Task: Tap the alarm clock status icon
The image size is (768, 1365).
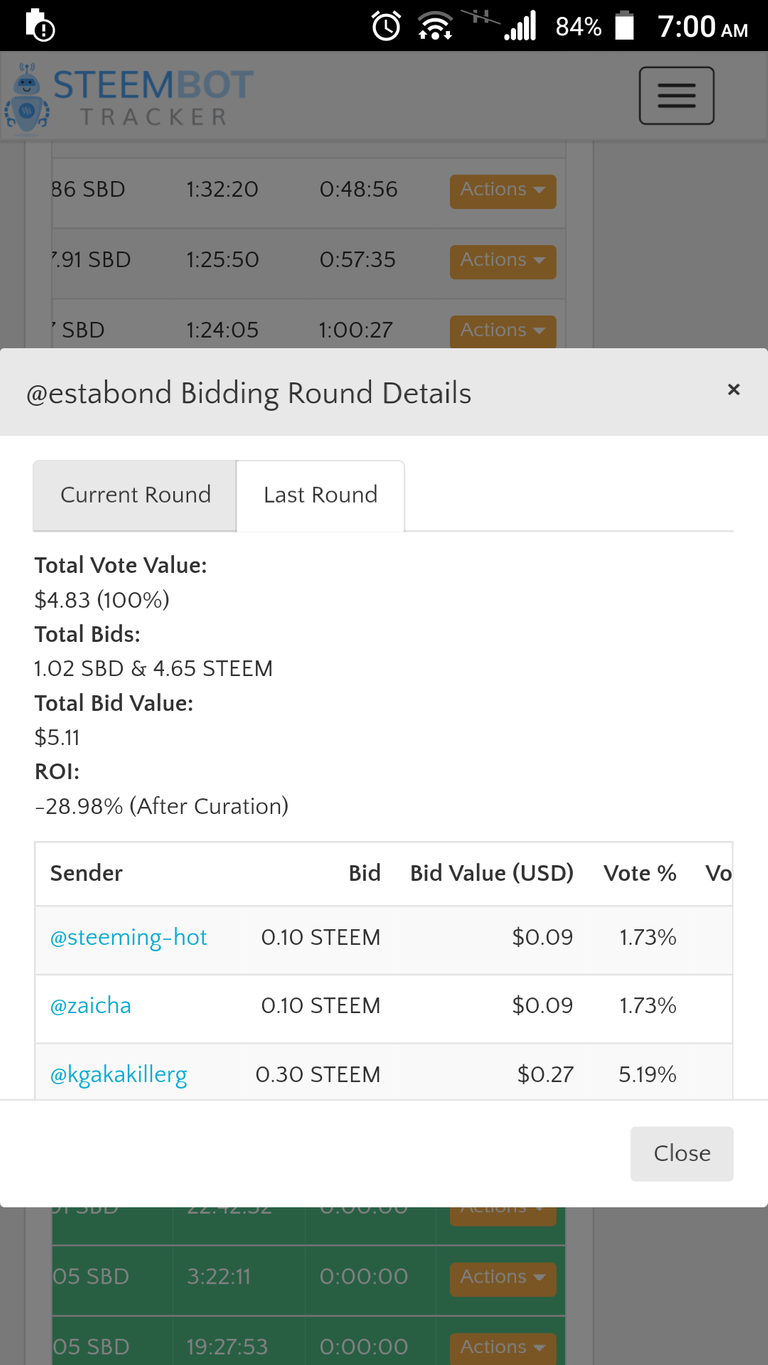Action: [x=386, y=26]
